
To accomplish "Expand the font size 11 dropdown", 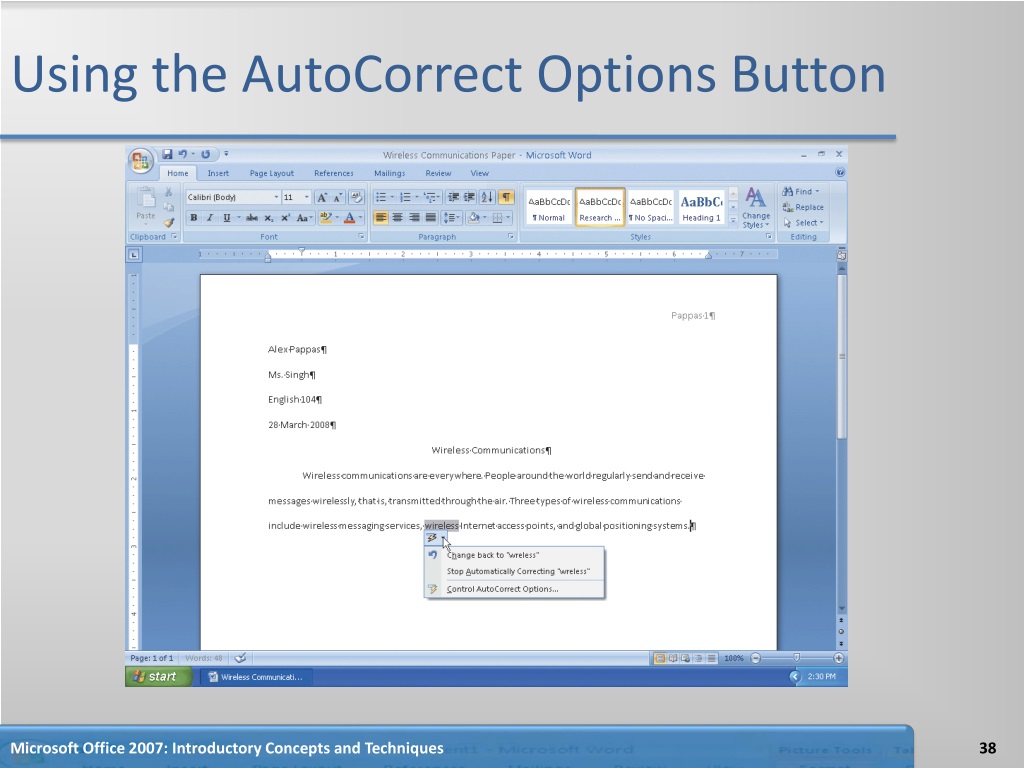I will (306, 197).
